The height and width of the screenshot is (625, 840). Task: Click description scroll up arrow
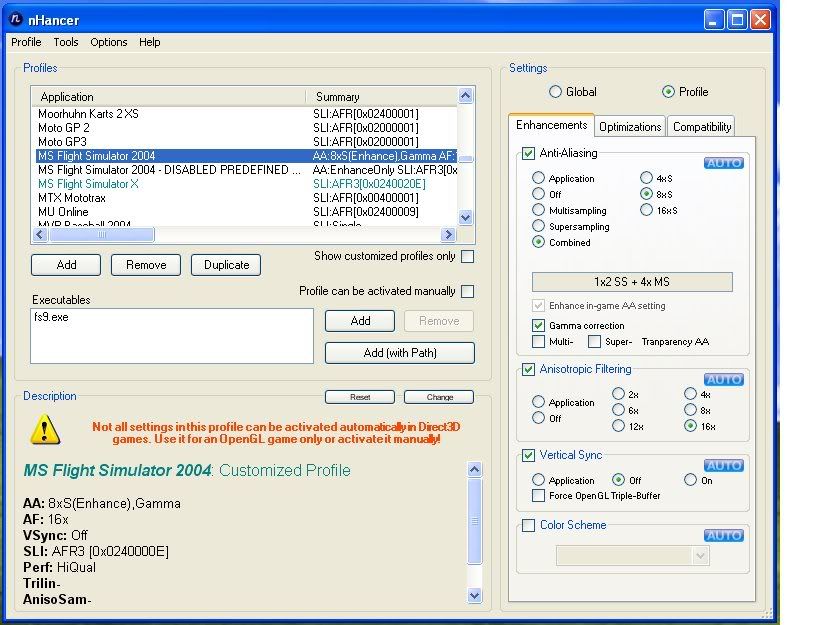coord(475,470)
